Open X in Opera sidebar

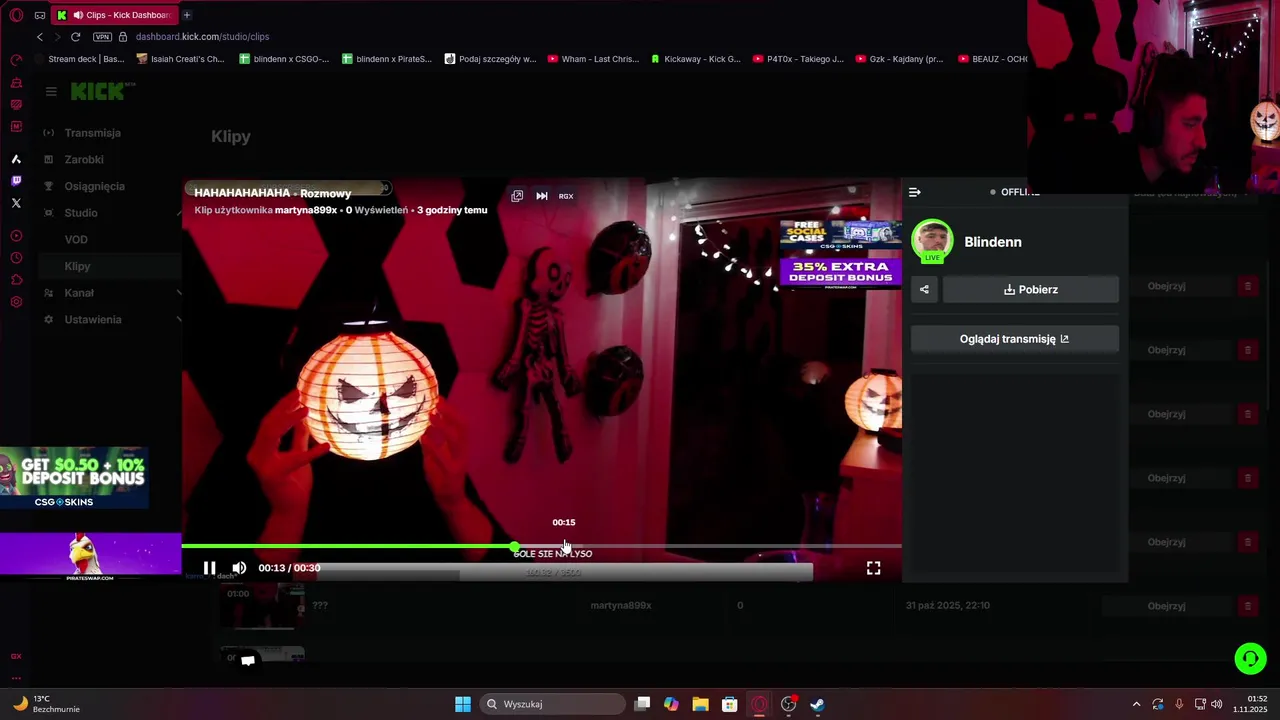click(x=16, y=203)
